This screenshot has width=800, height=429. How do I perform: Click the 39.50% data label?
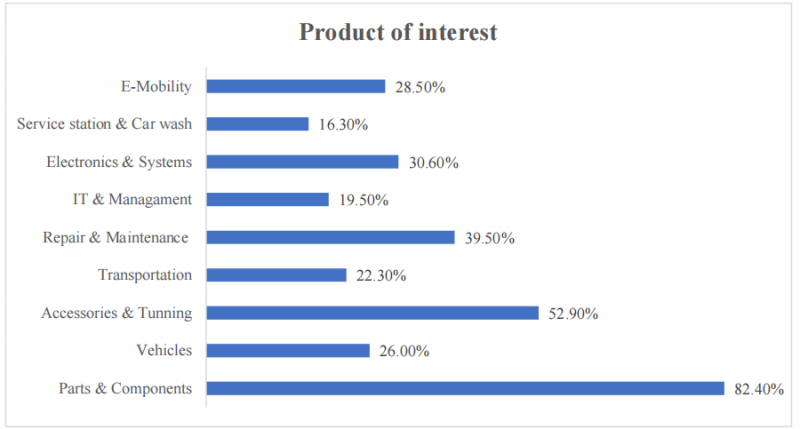click(490, 238)
